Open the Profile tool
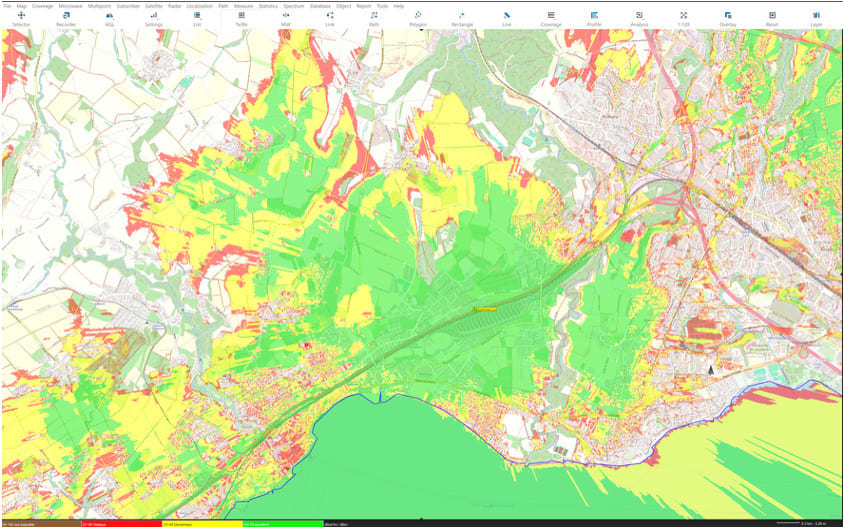Screen dimensions: 844x527 pyautogui.click(x=594, y=18)
